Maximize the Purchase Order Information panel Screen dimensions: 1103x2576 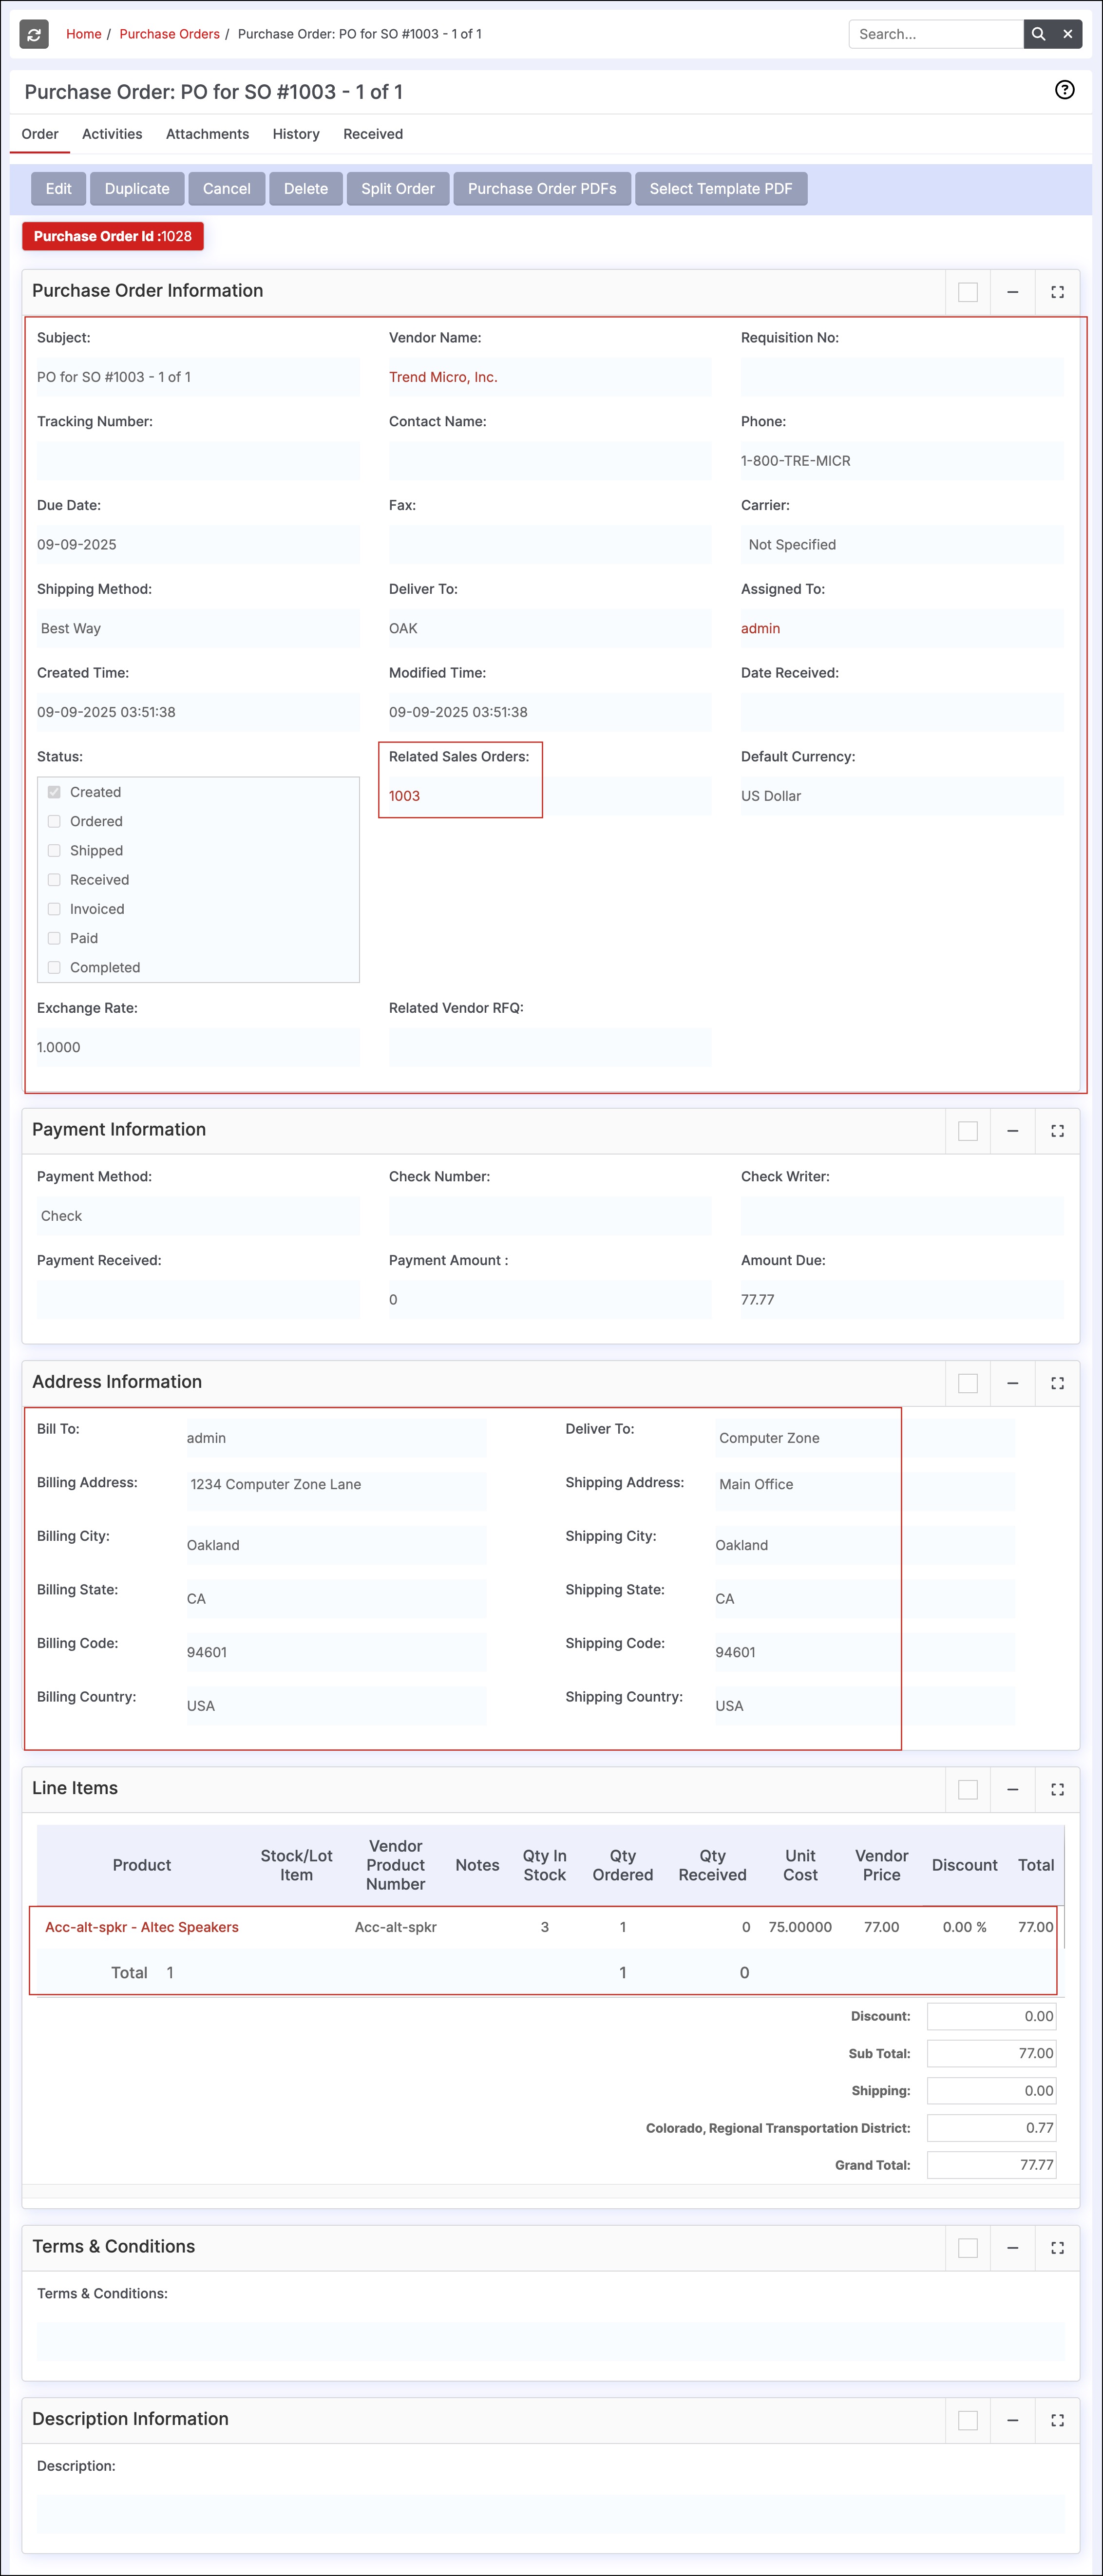(1057, 292)
